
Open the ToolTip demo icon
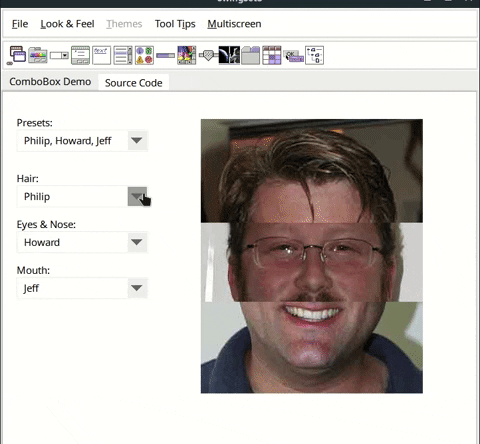(x=293, y=55)
